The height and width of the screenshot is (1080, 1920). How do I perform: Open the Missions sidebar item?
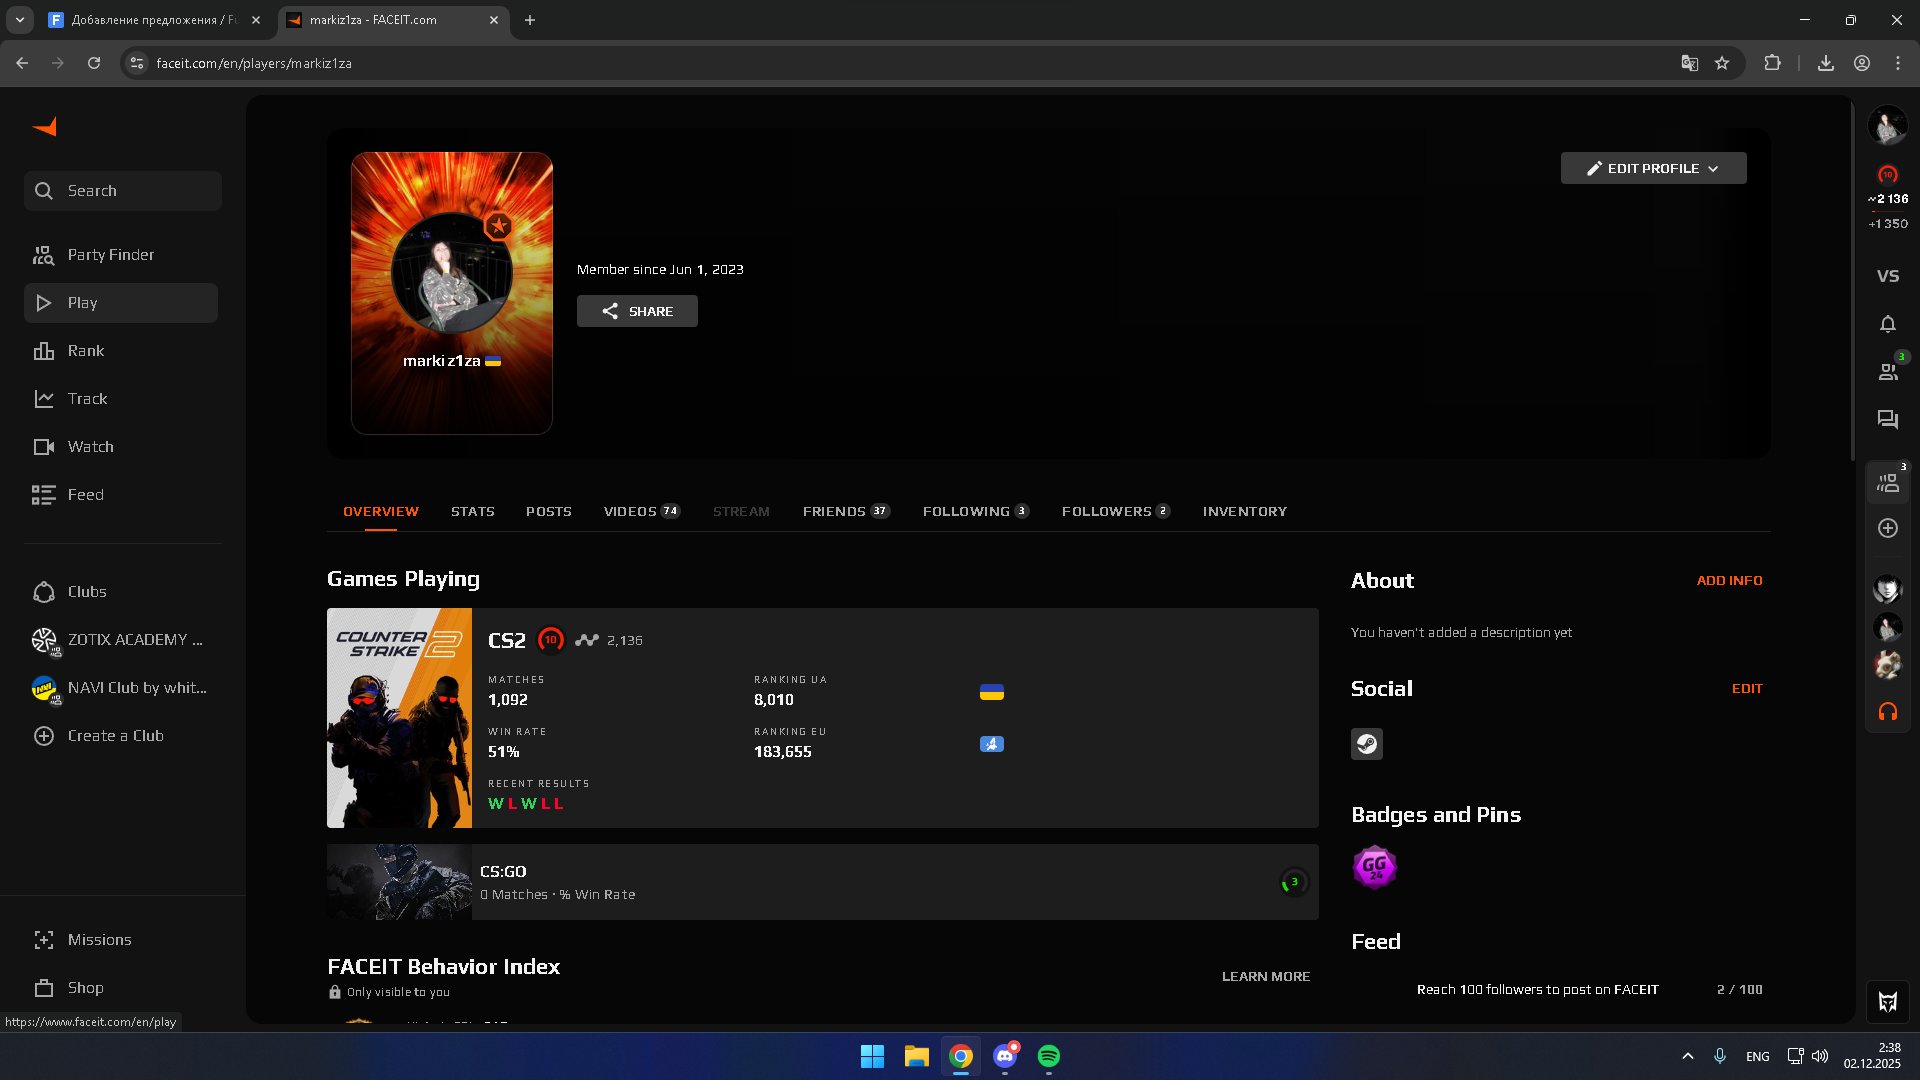click(x=99, y=940)
